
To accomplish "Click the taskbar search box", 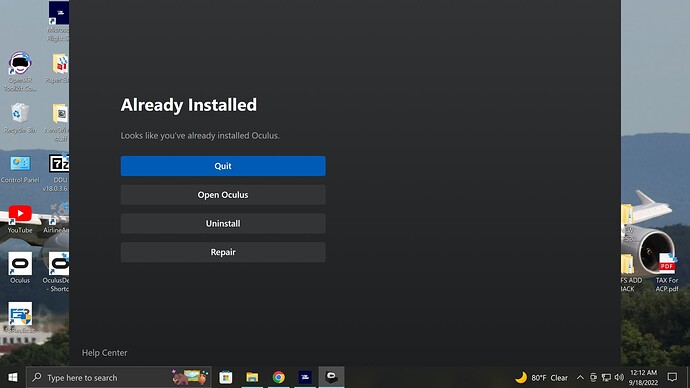I will pyautogui.click(x=119, y=377).
